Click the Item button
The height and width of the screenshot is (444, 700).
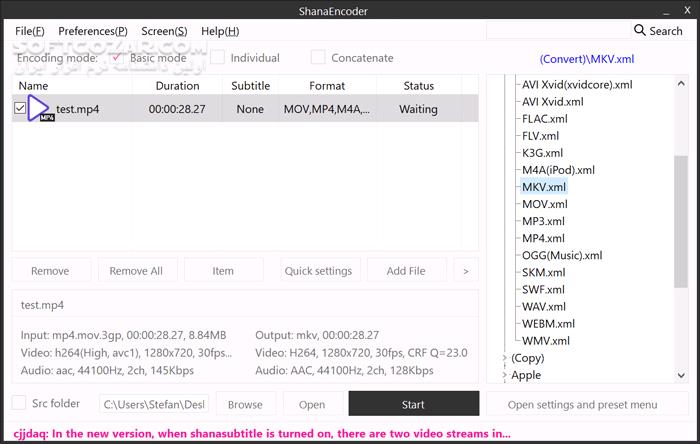(223, 270)
